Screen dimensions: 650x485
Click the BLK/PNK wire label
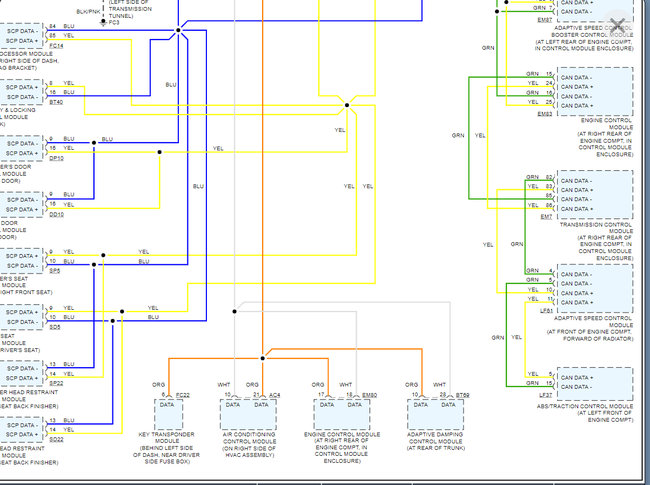pyautogui.click(x=88, y=12)
